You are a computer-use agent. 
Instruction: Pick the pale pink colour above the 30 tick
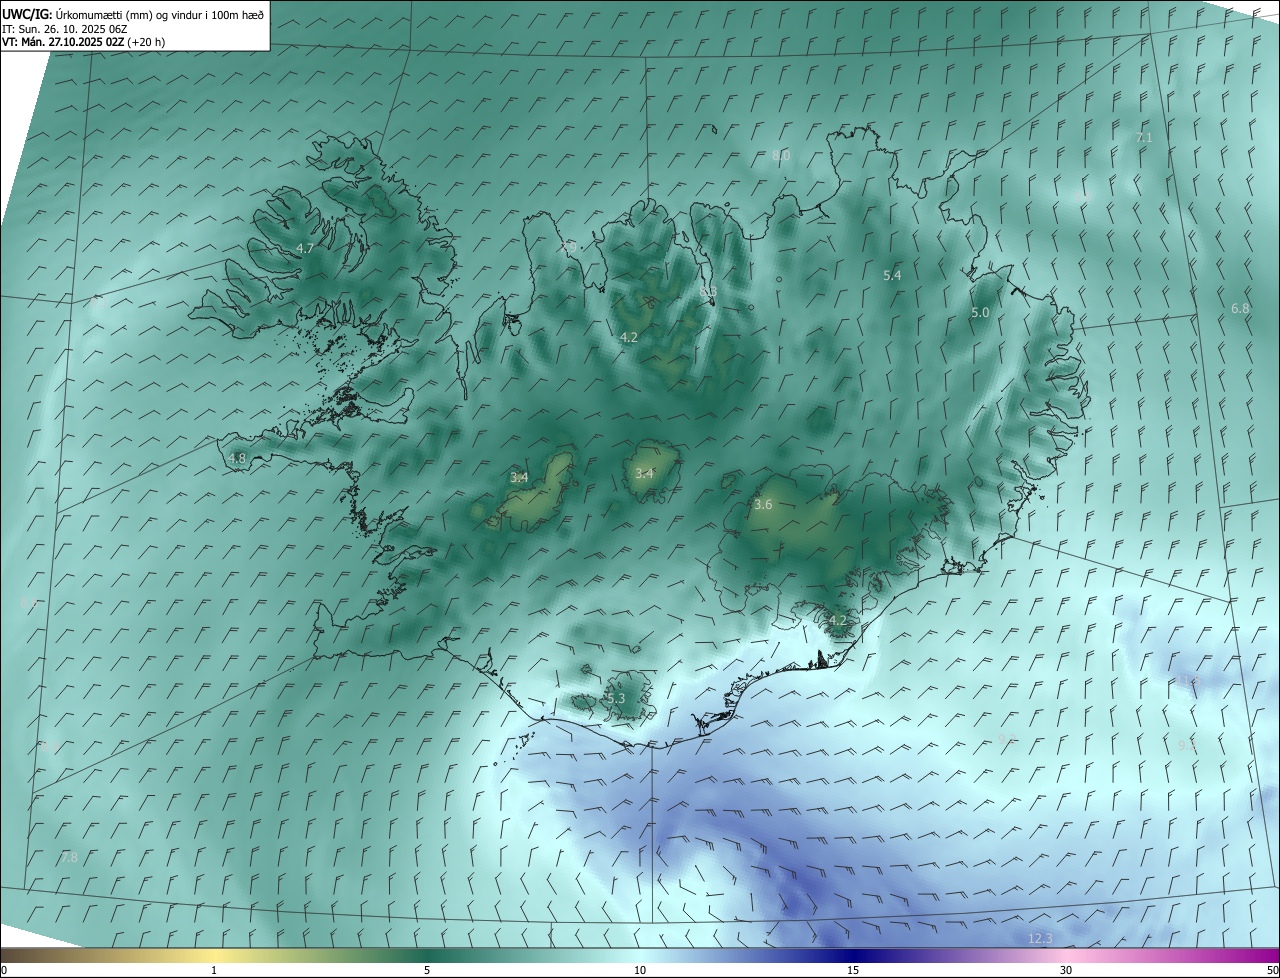pyautogui.click(x=1066, y=955)
